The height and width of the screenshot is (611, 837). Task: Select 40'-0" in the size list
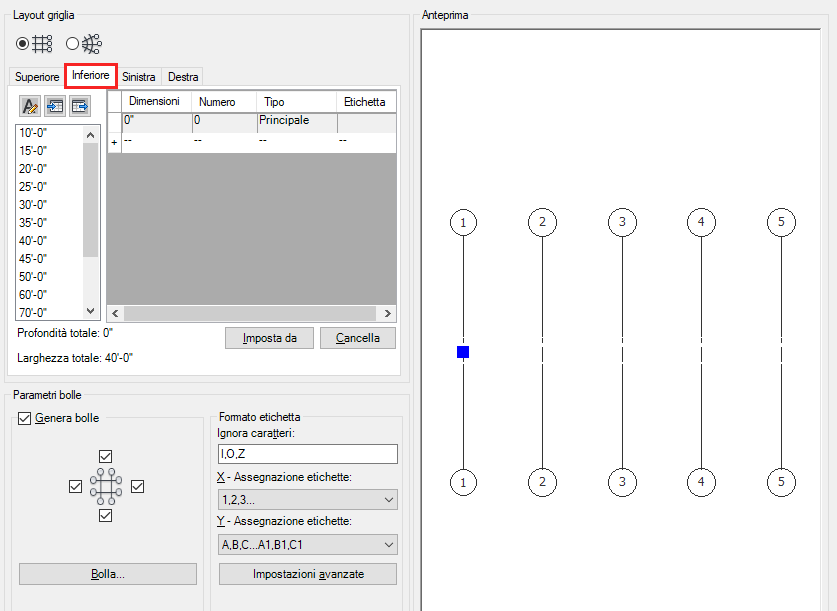[x=33, y=241]
